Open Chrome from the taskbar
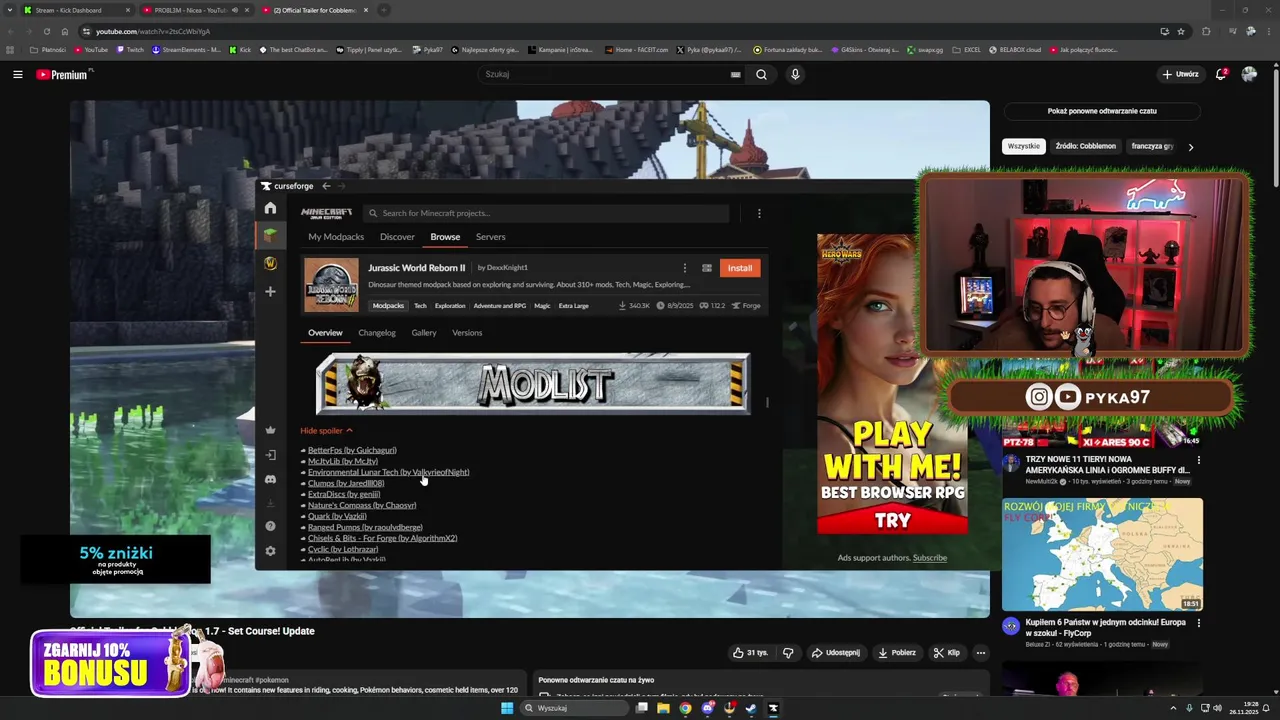Image resolution: width=1280 pixels, height=720 pixels. pos(685,708)
